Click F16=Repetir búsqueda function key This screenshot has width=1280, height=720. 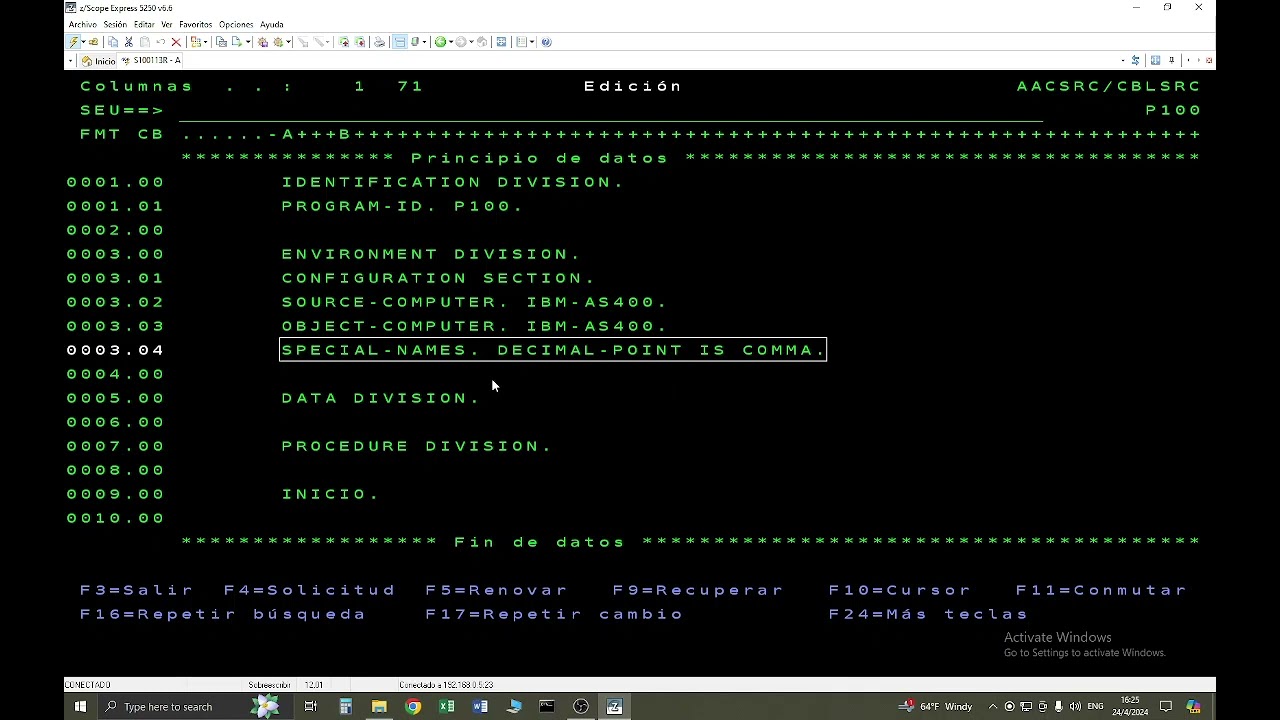(x=223, y=614)
